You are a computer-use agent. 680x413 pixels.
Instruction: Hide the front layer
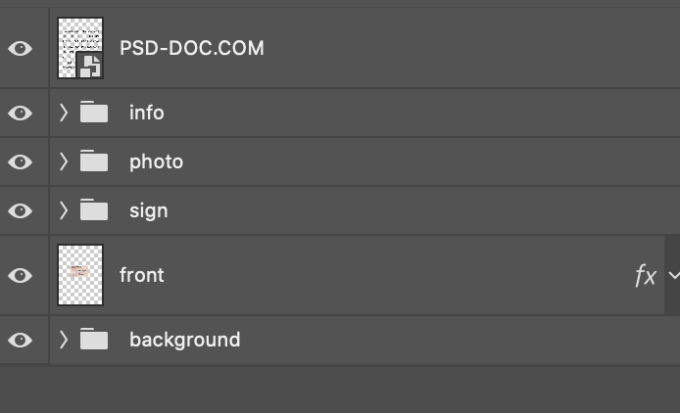[20, 275]
